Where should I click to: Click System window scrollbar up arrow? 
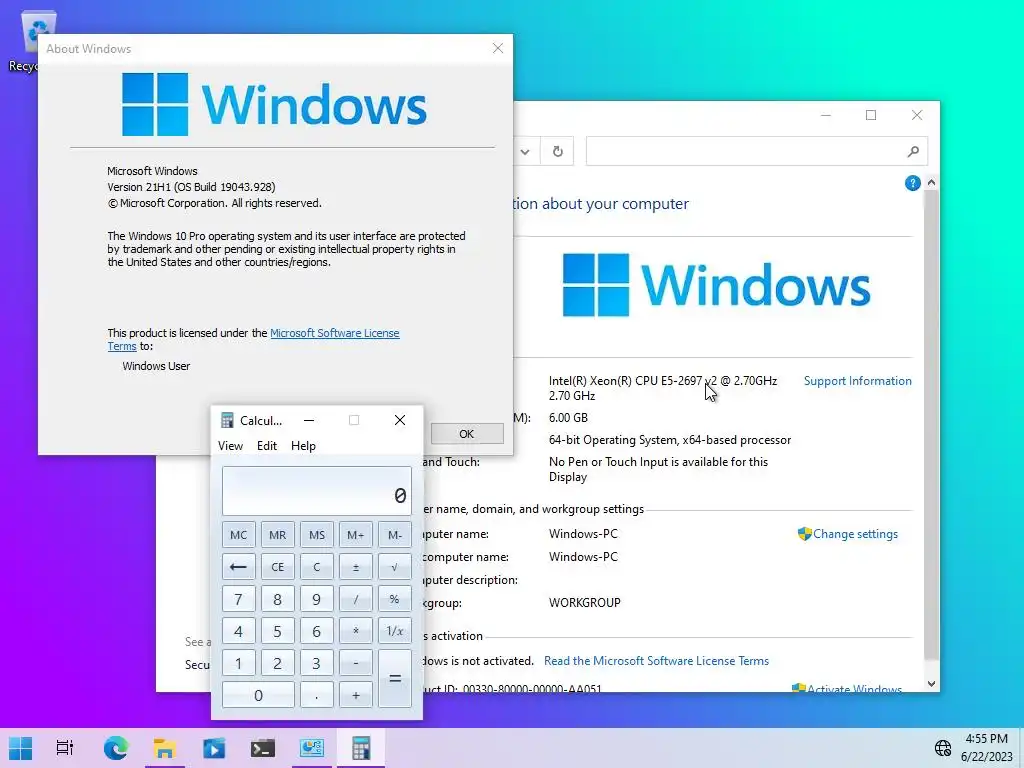click(x=931, y=183)
